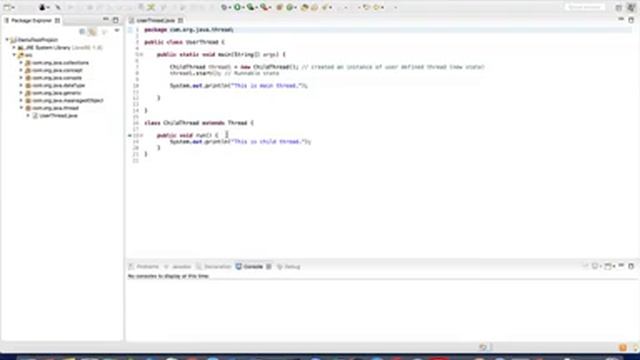Select the Java perspective icon
Screen dimensions: 640x360
click(631, 7)
